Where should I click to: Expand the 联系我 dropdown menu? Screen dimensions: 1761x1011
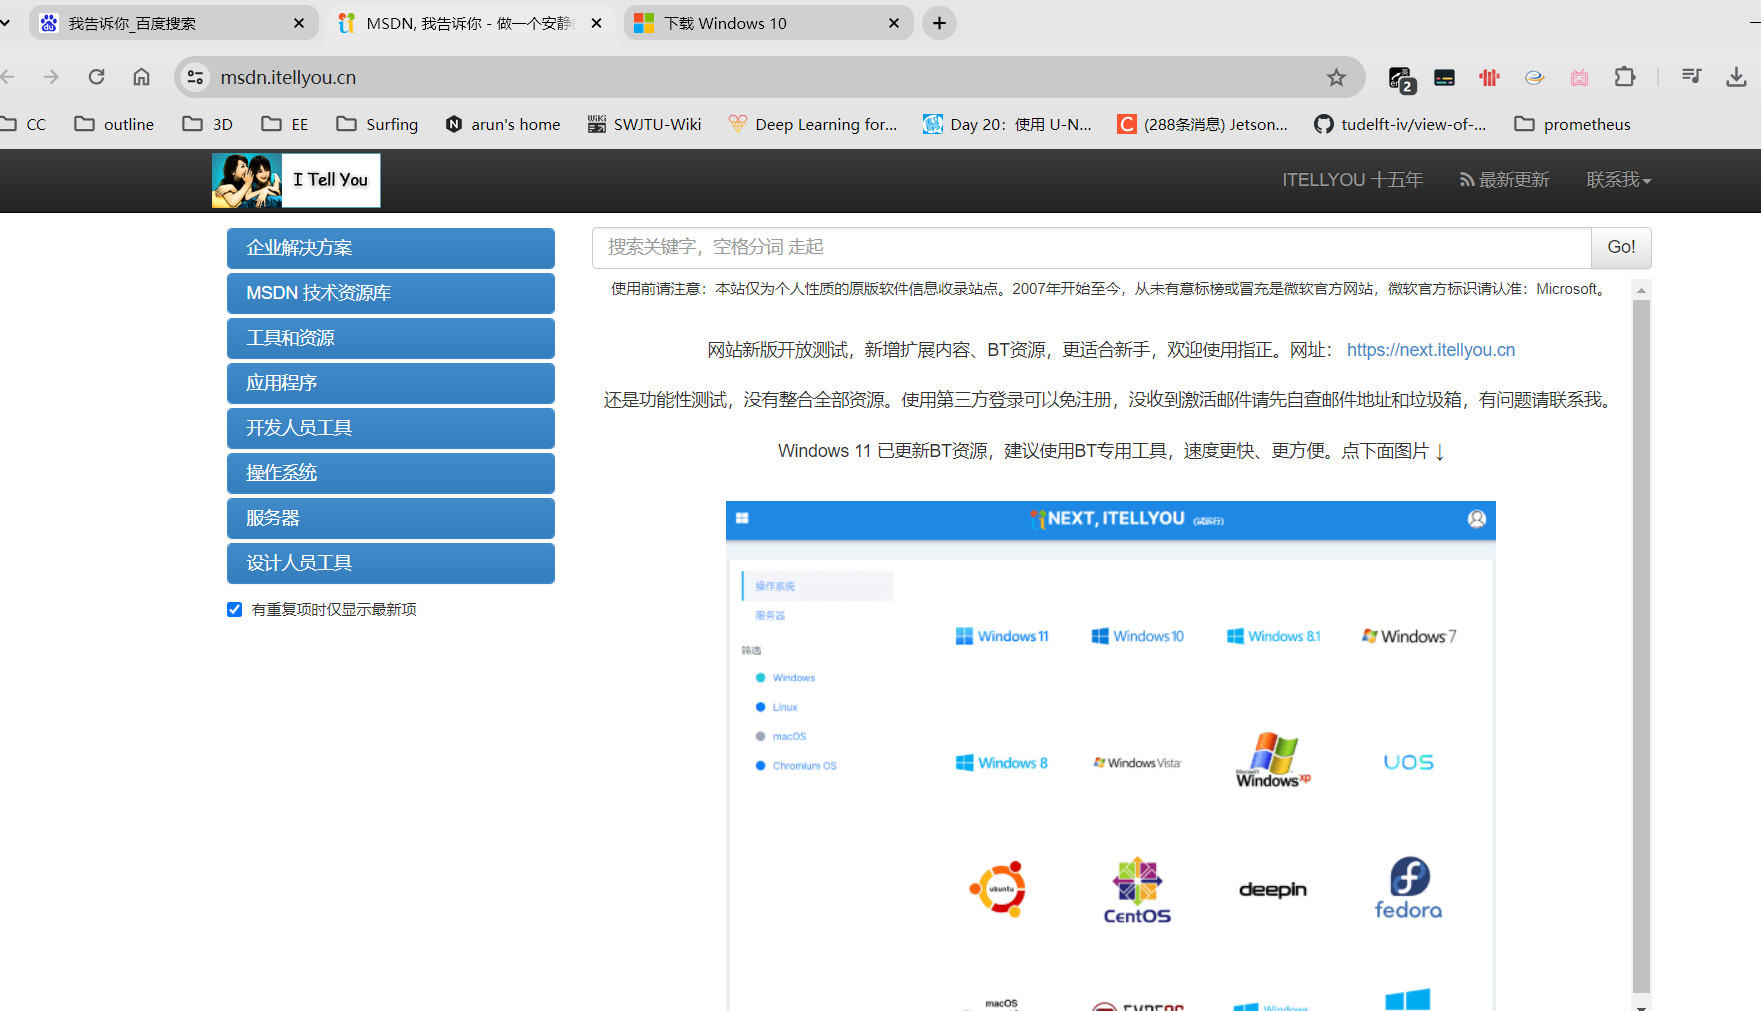pyautogui.click(x=1618, y=180)
